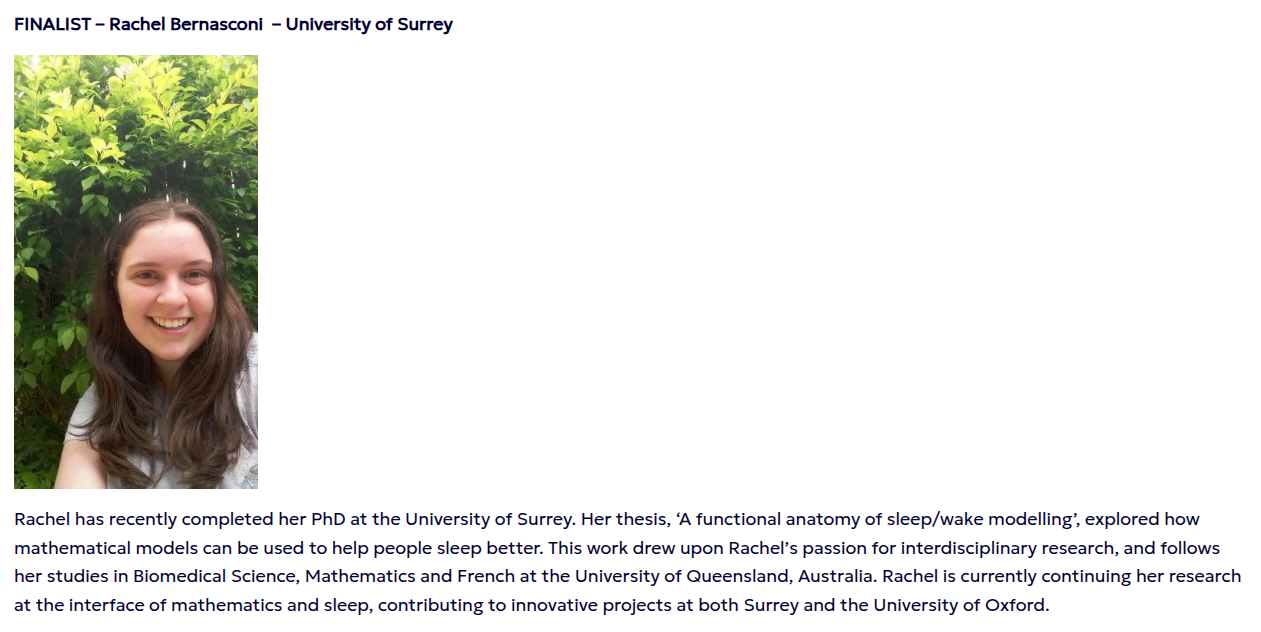
Task: Select the words interdisciplinary research
Action: pyautogui.click(x=1007, y=549)
